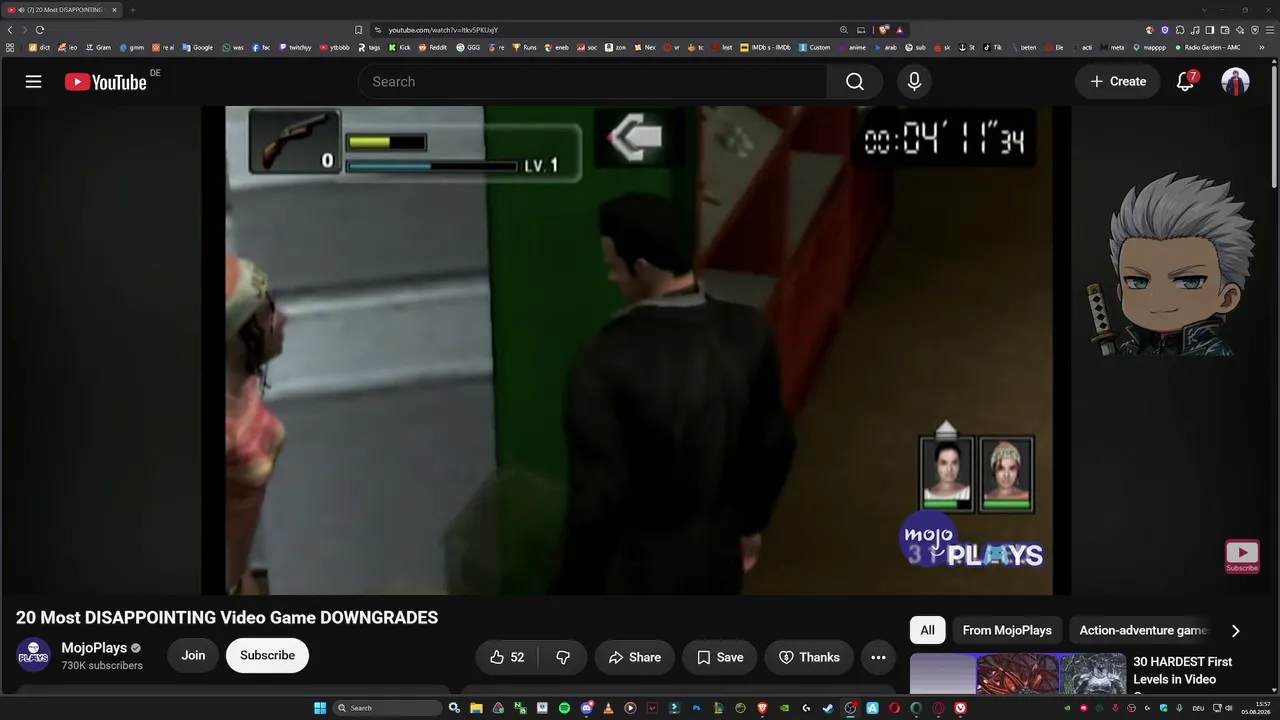Open File Explorer from the taskbar

[x=476, y=708]
